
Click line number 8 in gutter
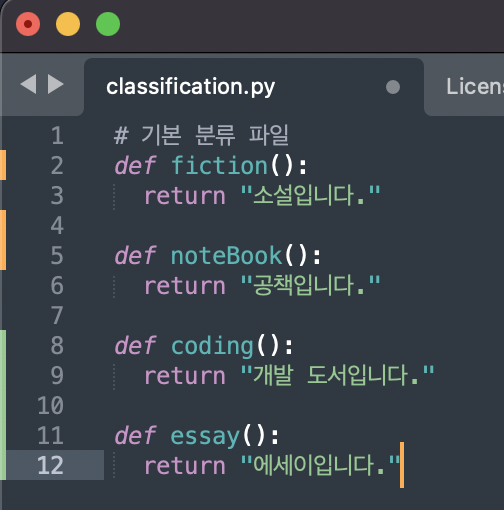coord(57,345)
